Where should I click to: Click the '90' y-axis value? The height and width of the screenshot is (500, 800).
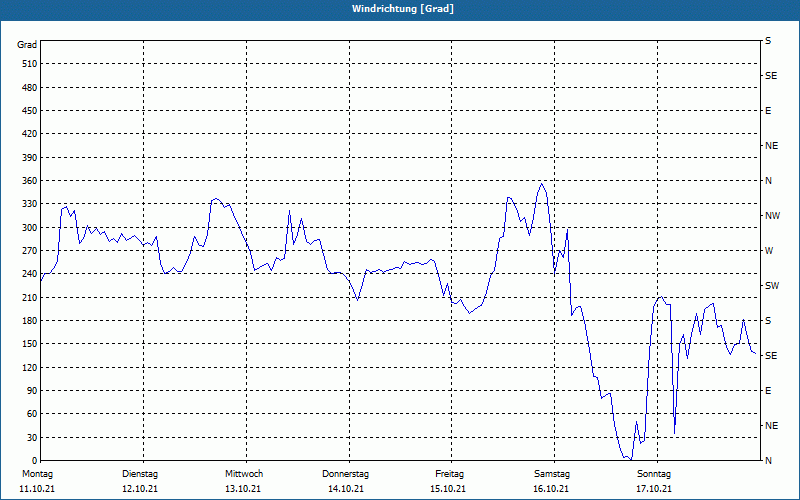pyautogui.click(x=32, y=390)
